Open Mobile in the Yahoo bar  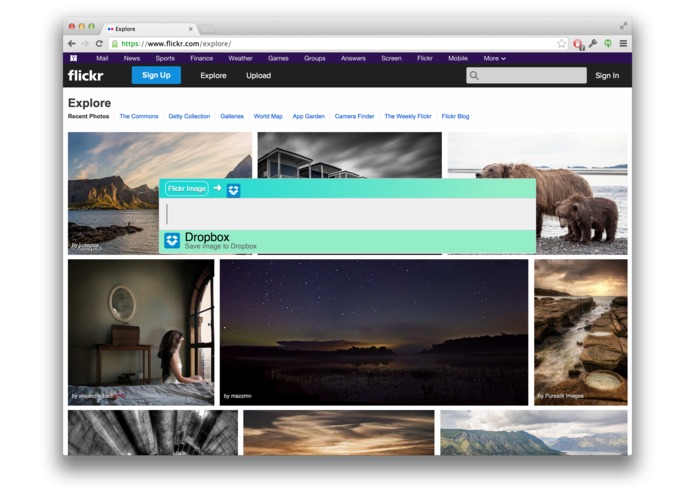pos(458,58)
